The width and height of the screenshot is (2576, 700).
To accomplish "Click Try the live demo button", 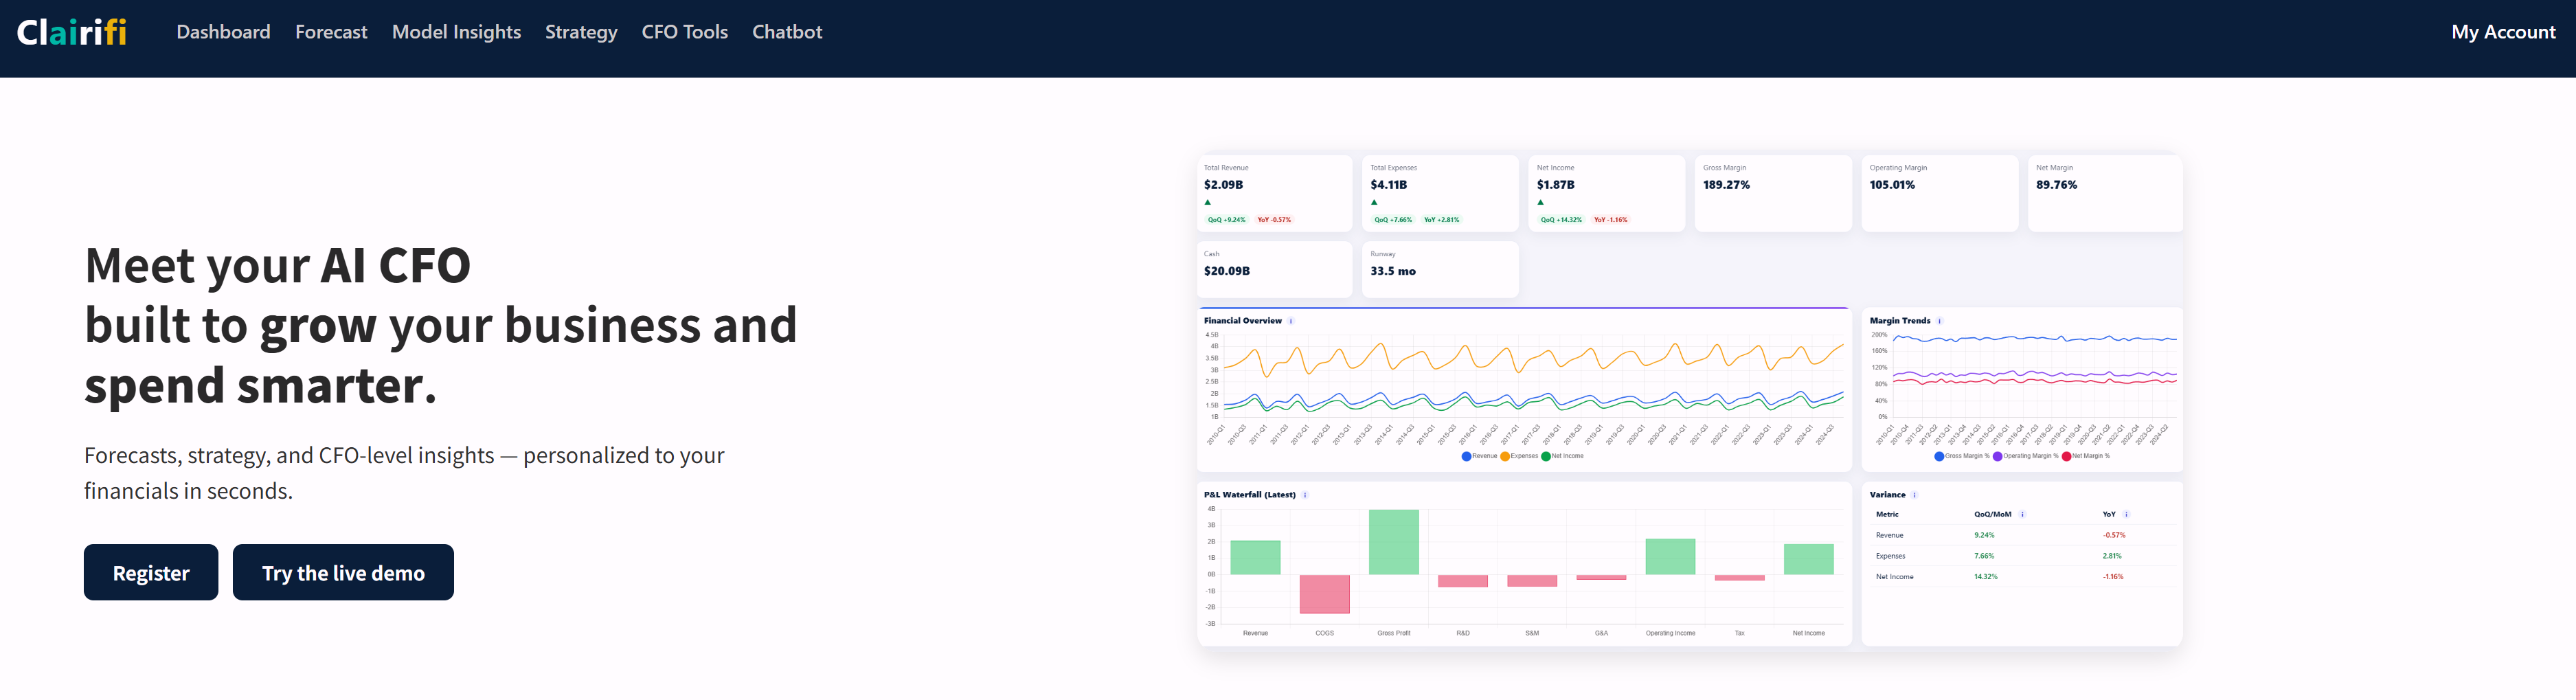I will (x=343, y=573).
